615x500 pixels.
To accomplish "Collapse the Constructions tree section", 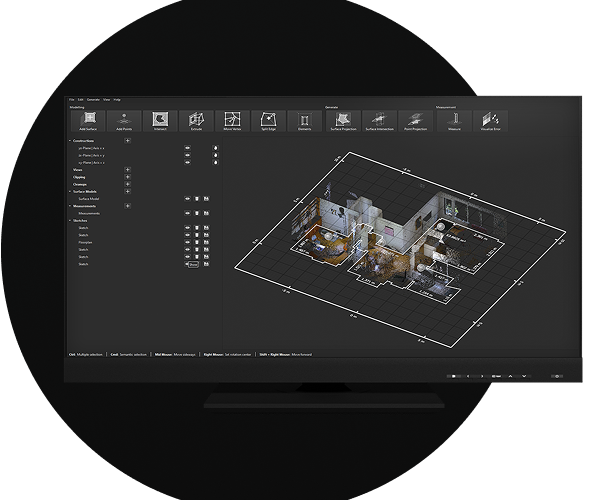I will 69,141.
